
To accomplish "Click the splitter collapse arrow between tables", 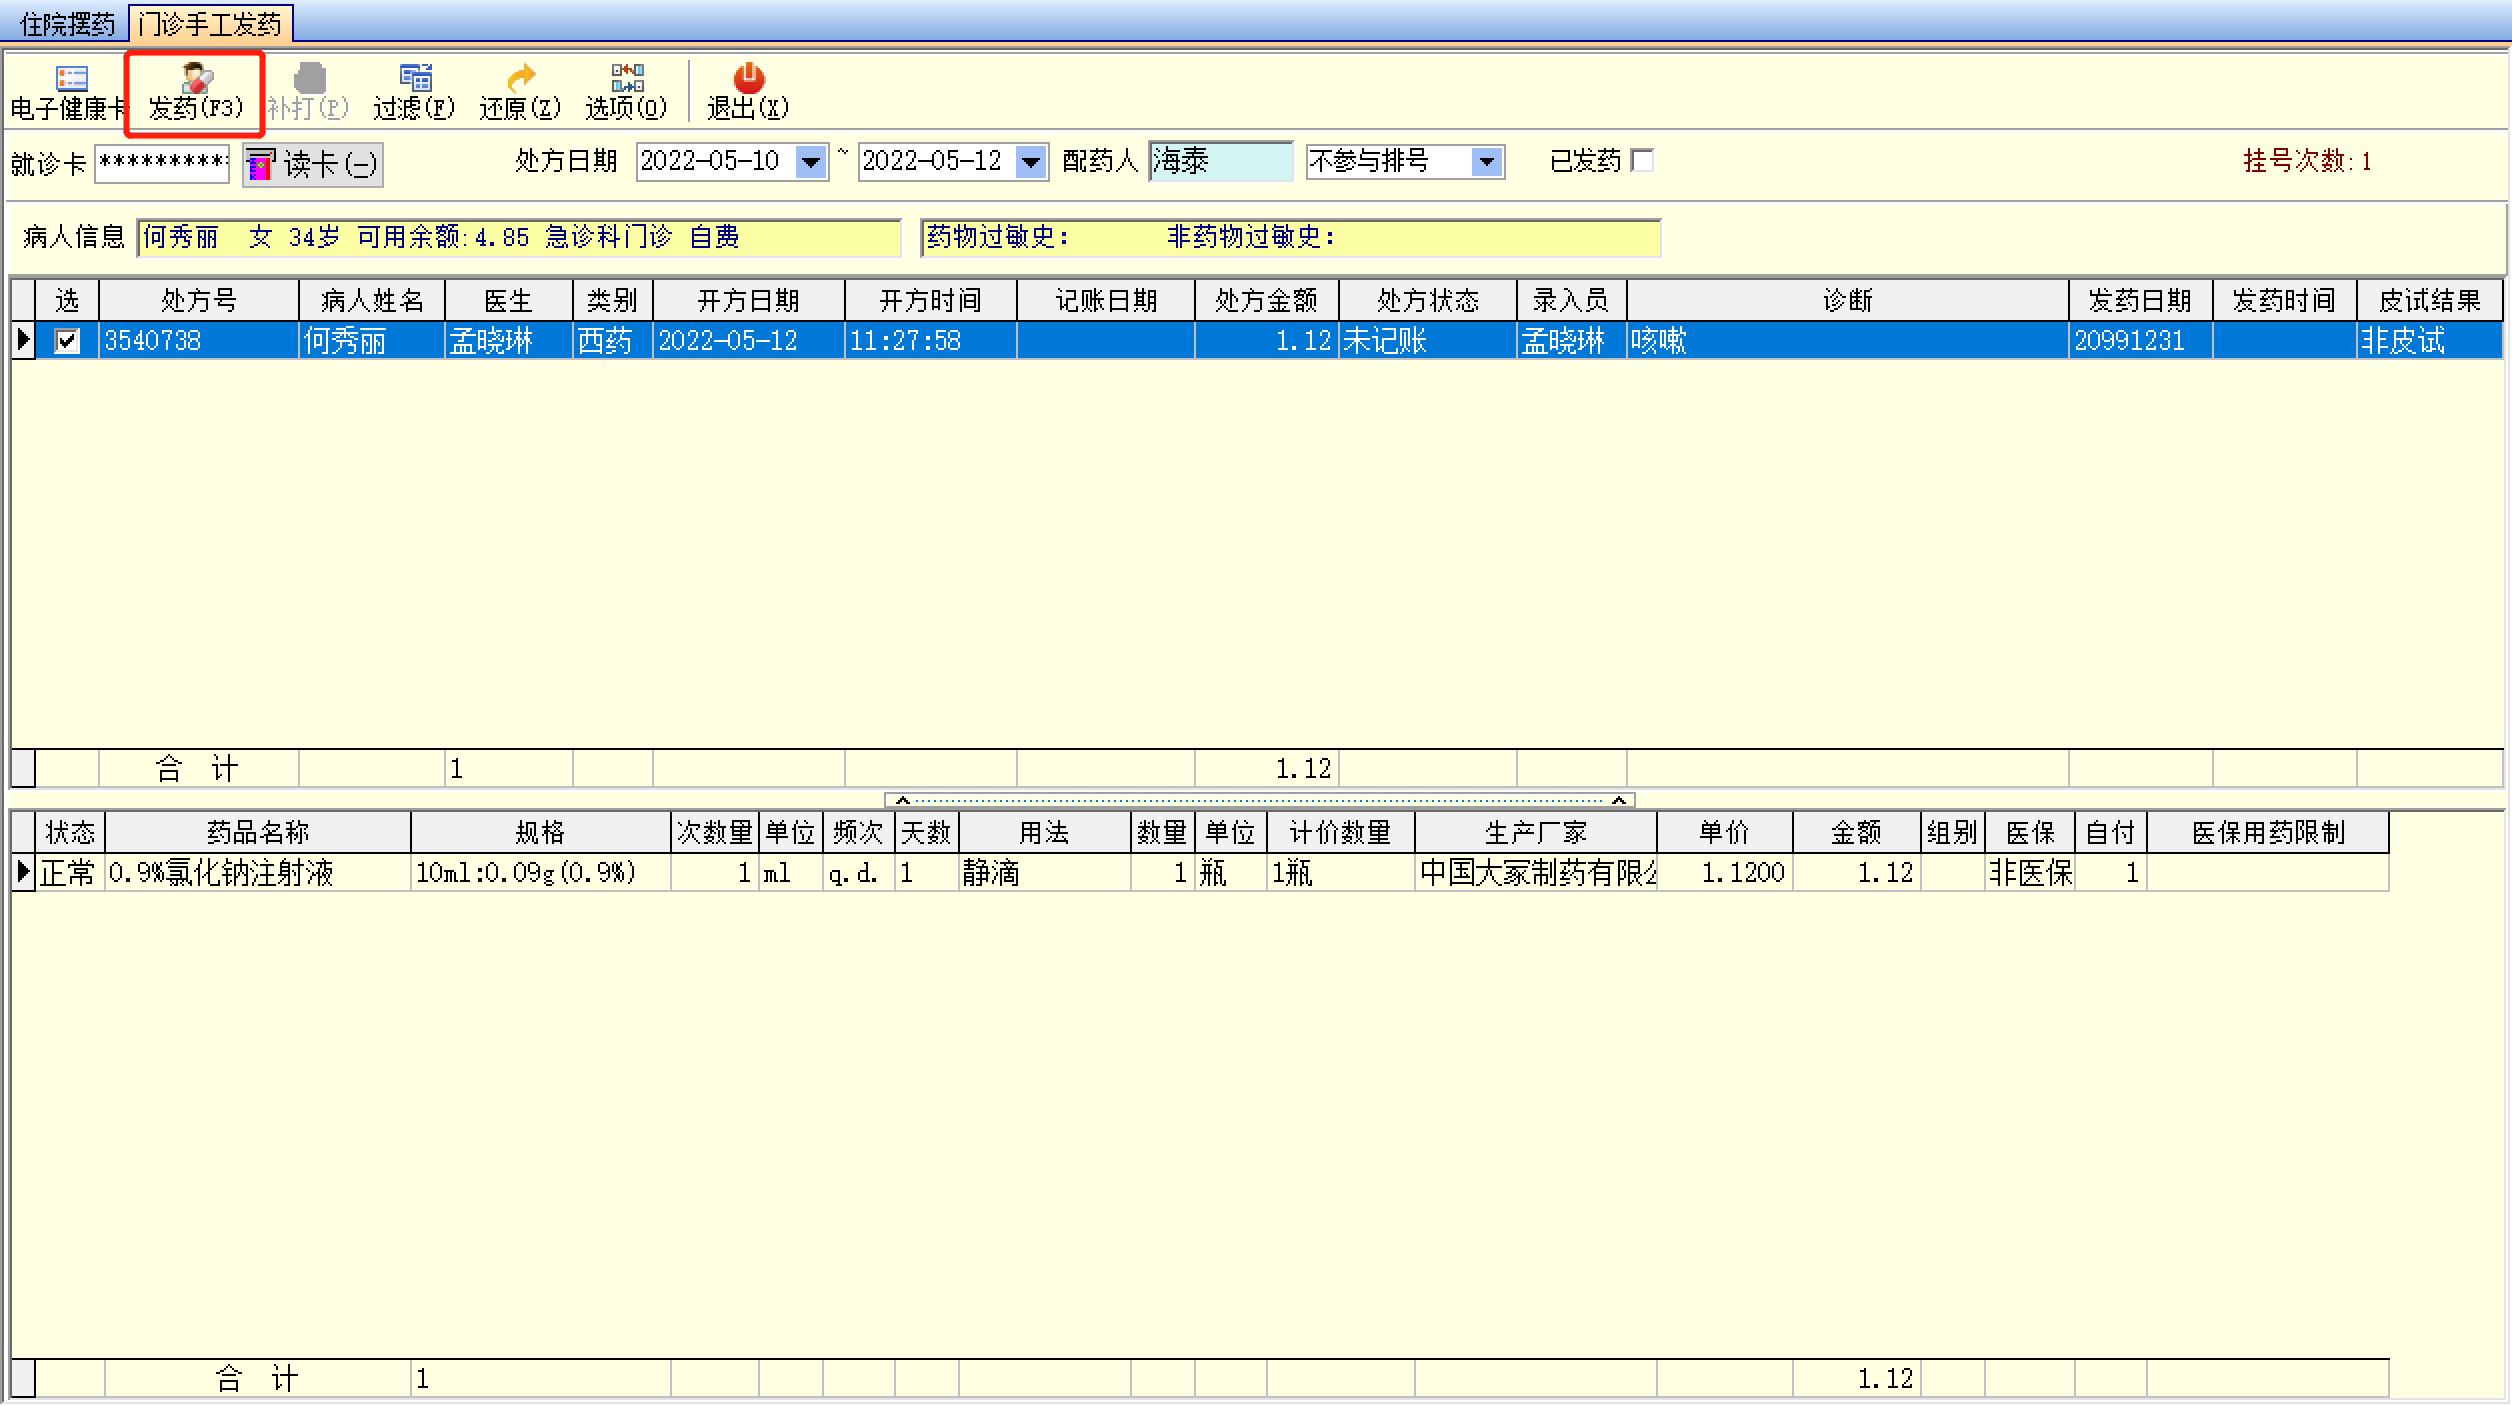I will pos(902,800).
